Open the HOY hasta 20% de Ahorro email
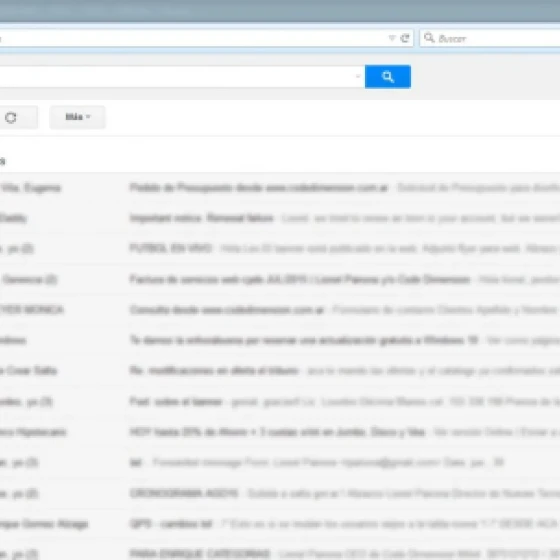Screen dimensions: 560x560 pos(280,432)
